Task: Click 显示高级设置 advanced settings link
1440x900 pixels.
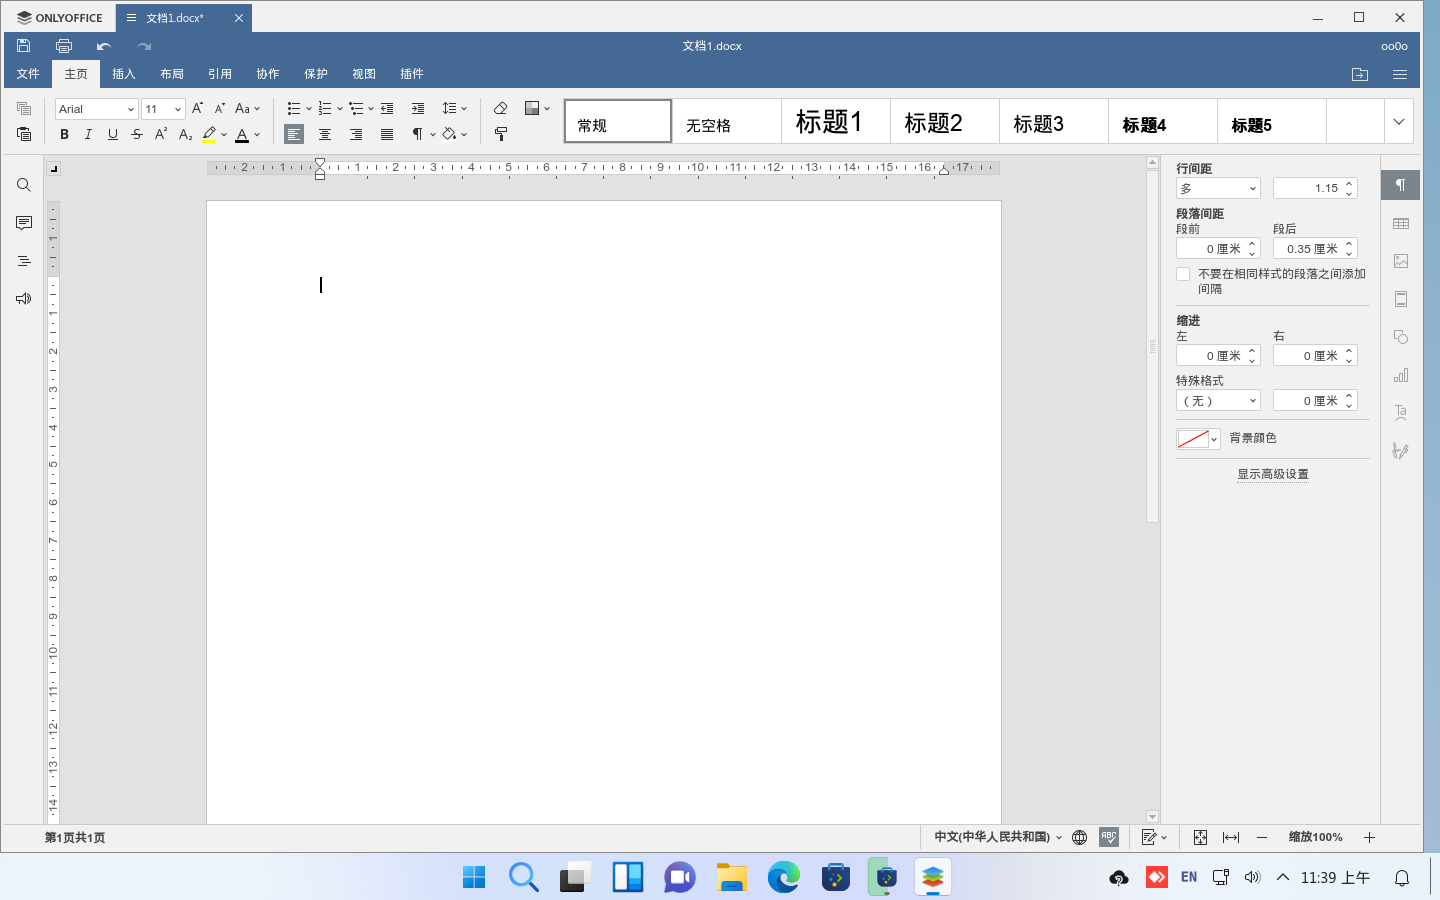Action: (1273, 474)
